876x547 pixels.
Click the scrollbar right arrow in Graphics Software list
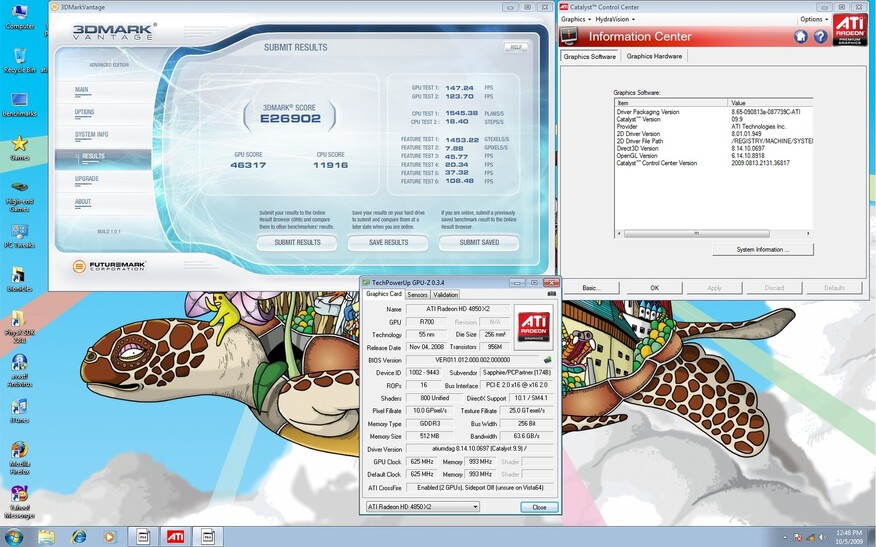[x=808, y=234]
